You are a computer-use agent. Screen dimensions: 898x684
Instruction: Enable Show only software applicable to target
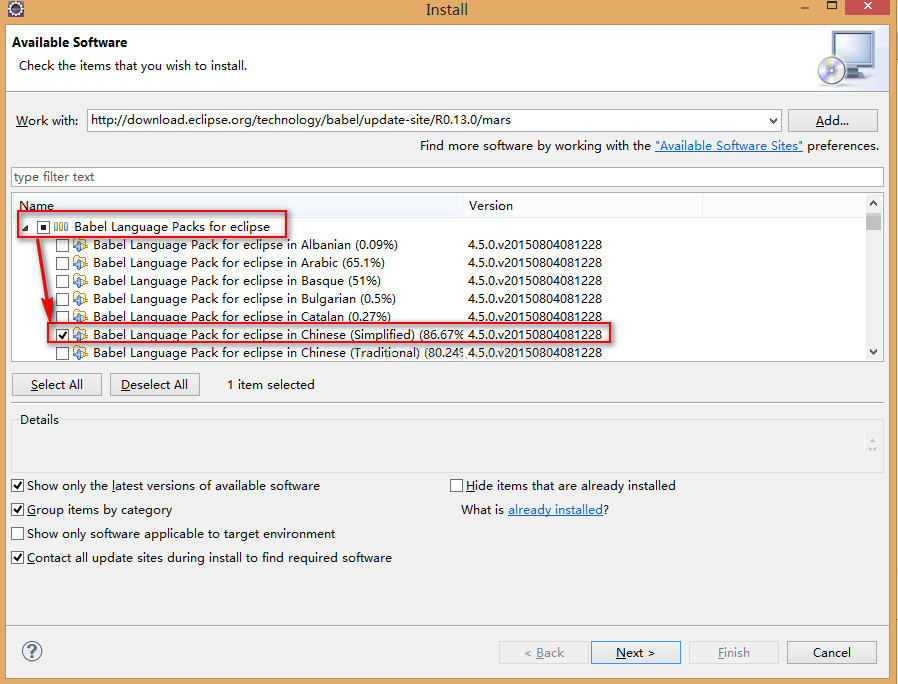click(x=18, y=534)
